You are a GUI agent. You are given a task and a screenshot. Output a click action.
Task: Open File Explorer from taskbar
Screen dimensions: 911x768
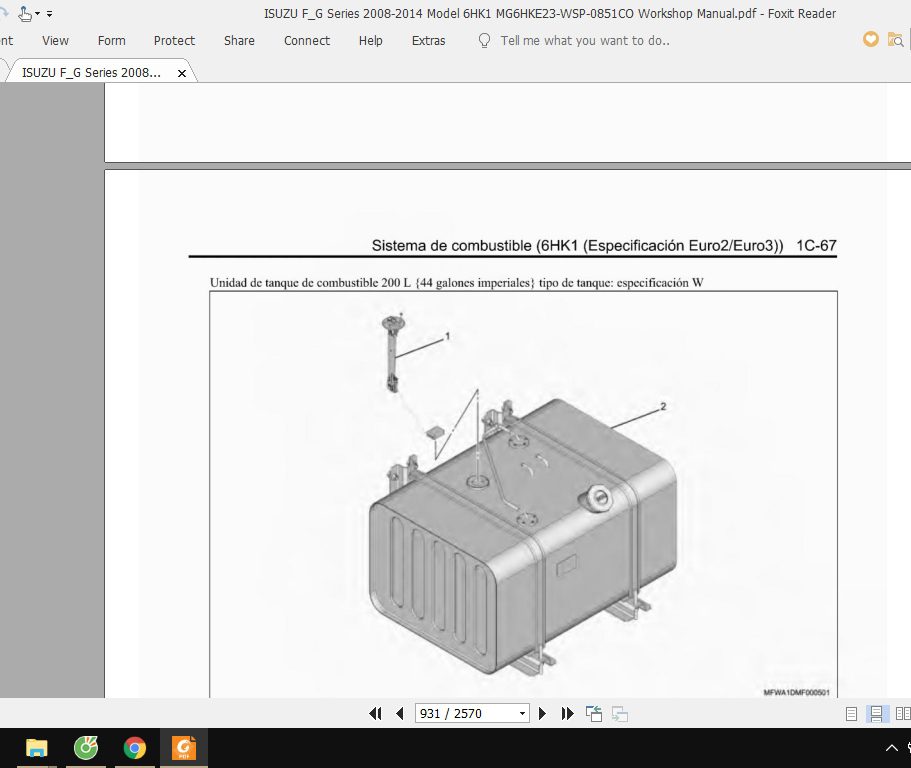[37, 748]
